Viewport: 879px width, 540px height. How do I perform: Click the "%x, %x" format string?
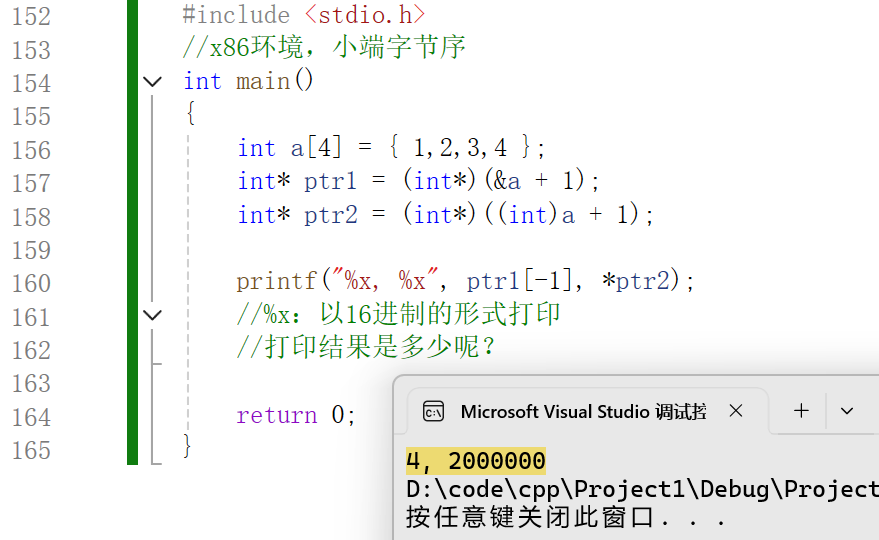point(386,280)
